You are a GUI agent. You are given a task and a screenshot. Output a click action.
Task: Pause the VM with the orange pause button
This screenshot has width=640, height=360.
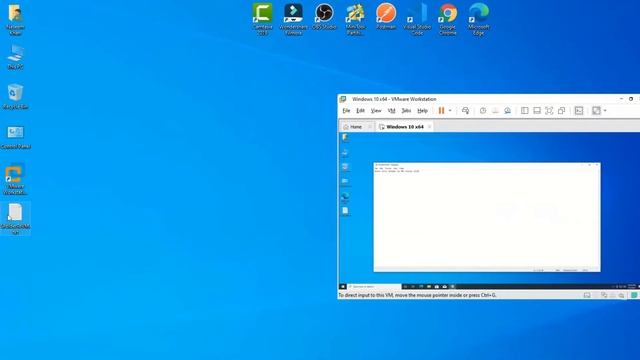coord(441,111)
